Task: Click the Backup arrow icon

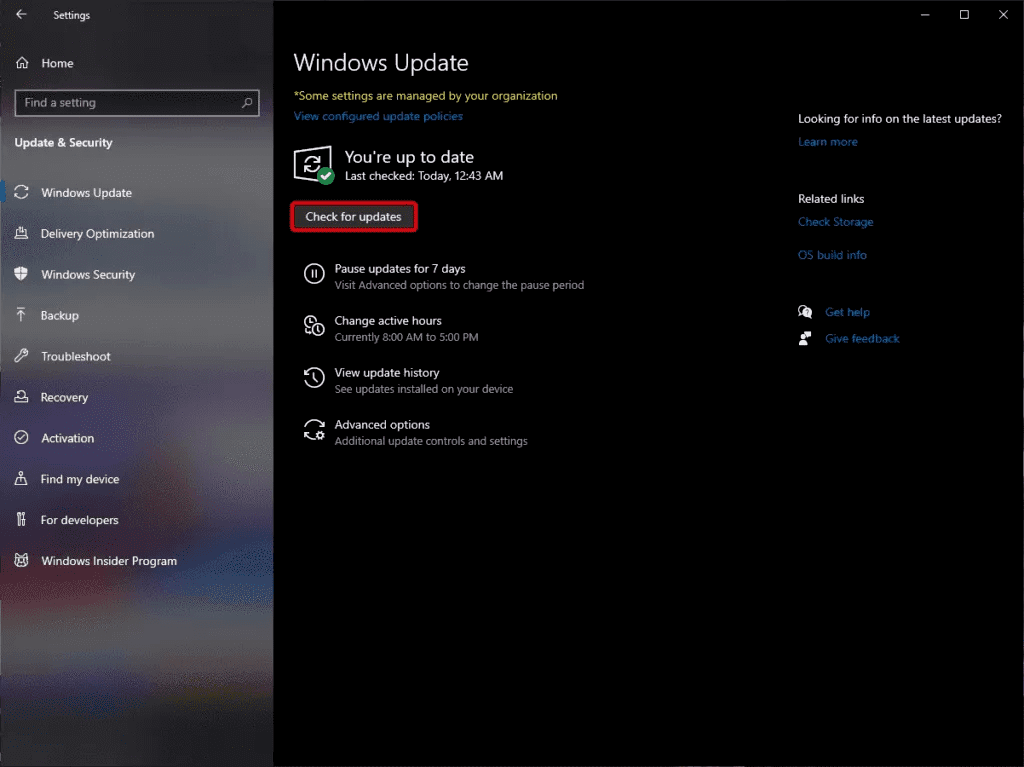Action: point(22,315)
